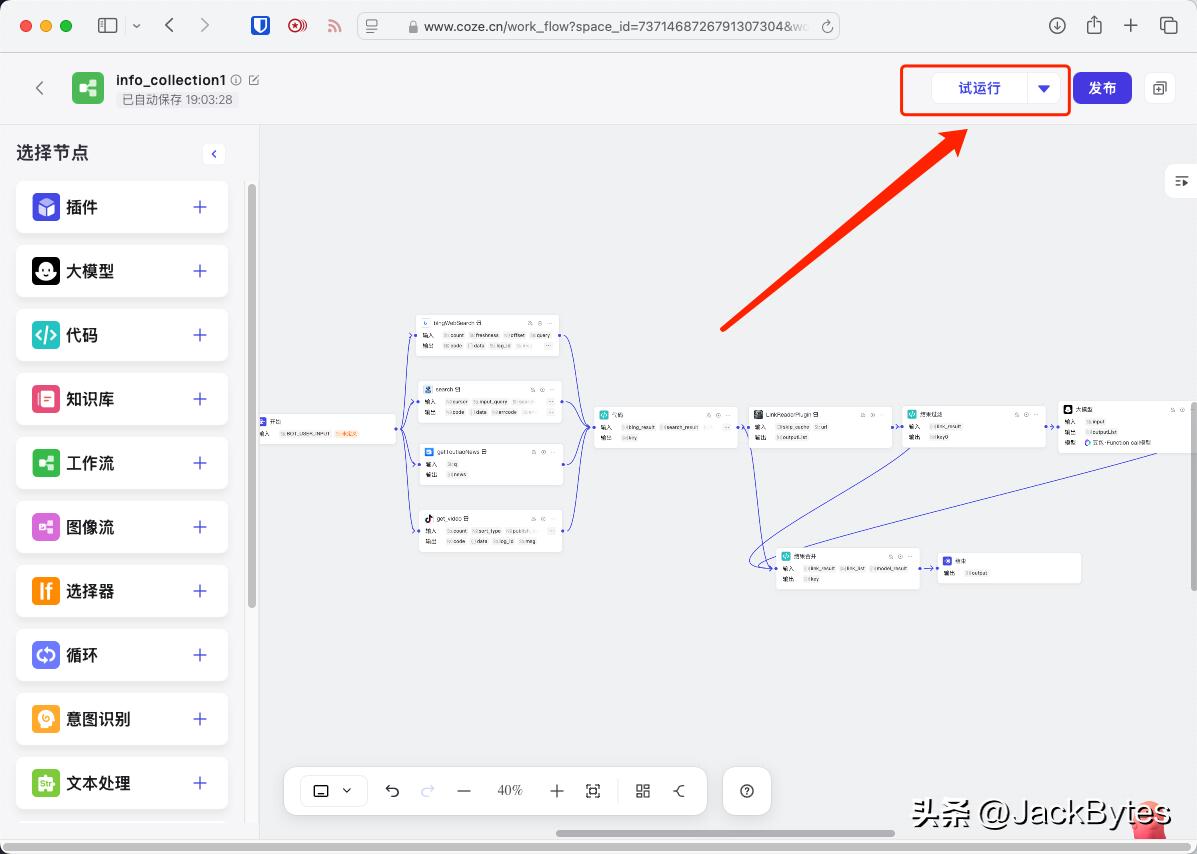Viewport: 1197px width, 854px height.
Task: Open the Safari share menu
Action: (x=1094, y=26)
